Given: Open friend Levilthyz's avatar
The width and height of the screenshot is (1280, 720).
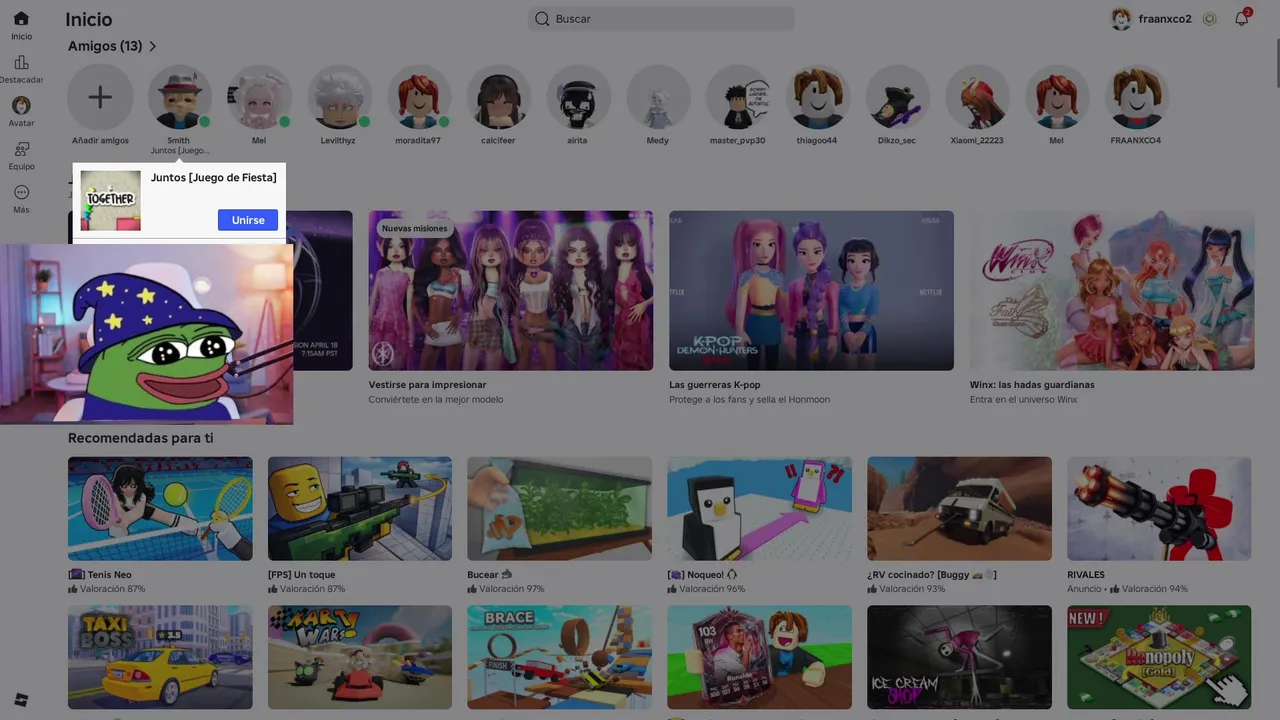Looking at the screenshot, I should (x=339, y=97).
